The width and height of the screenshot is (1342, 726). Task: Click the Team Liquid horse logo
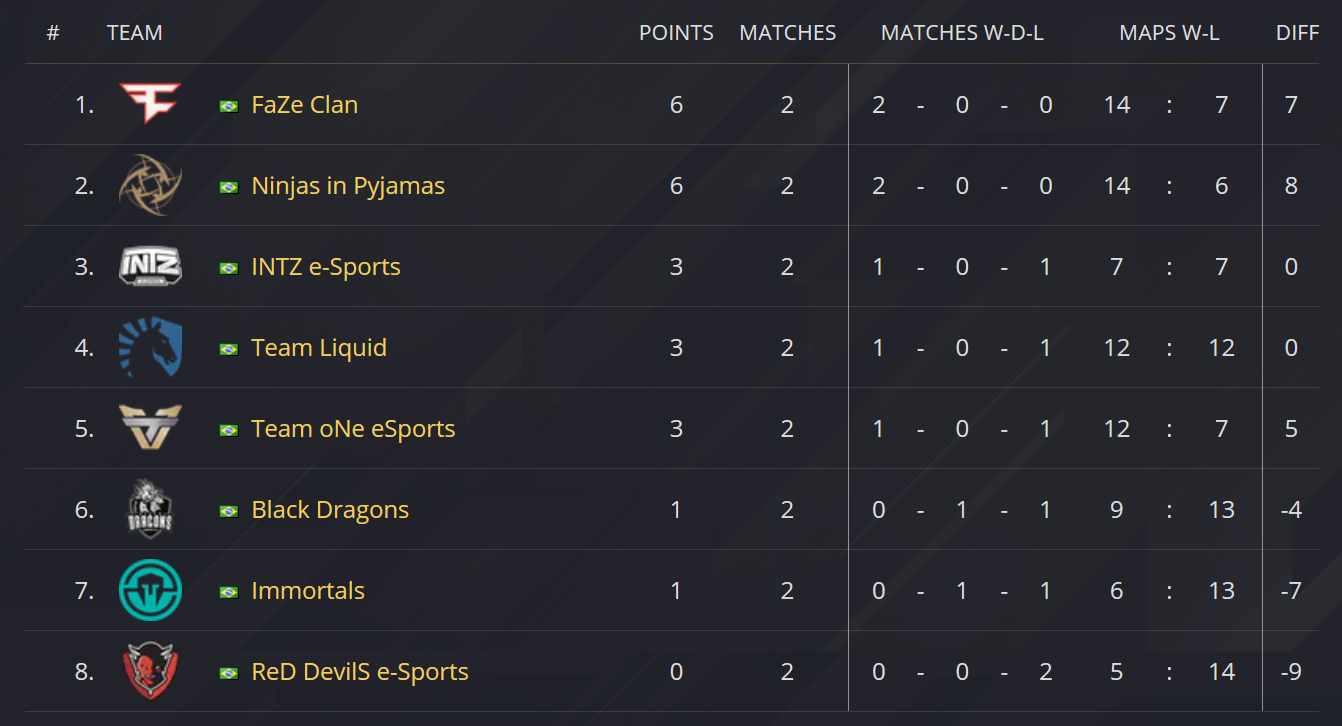click(150, 348)
